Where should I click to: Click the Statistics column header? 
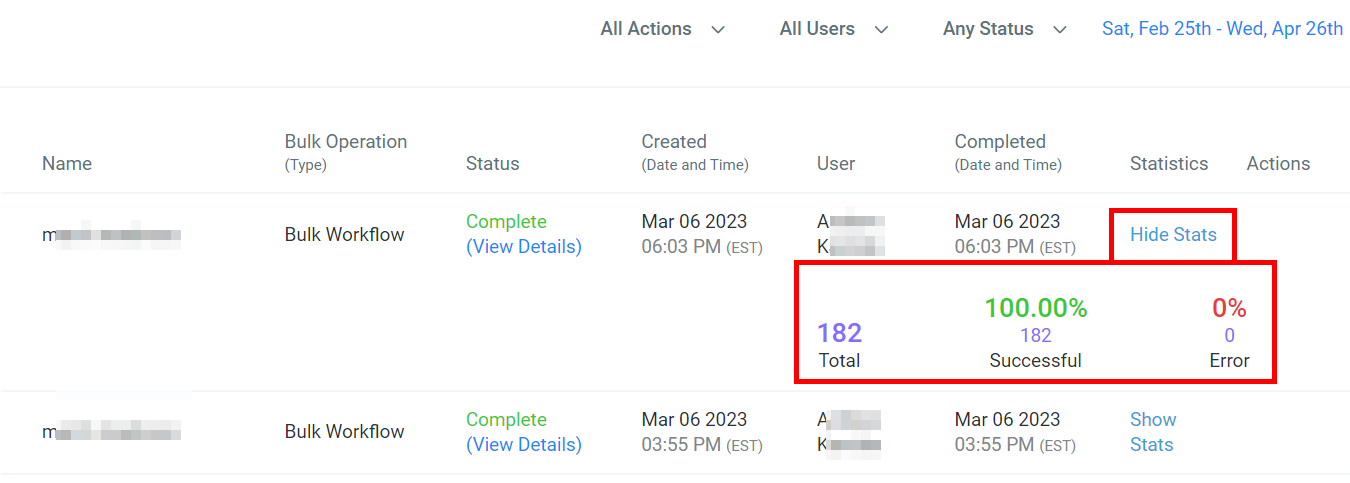(1169, 164)
